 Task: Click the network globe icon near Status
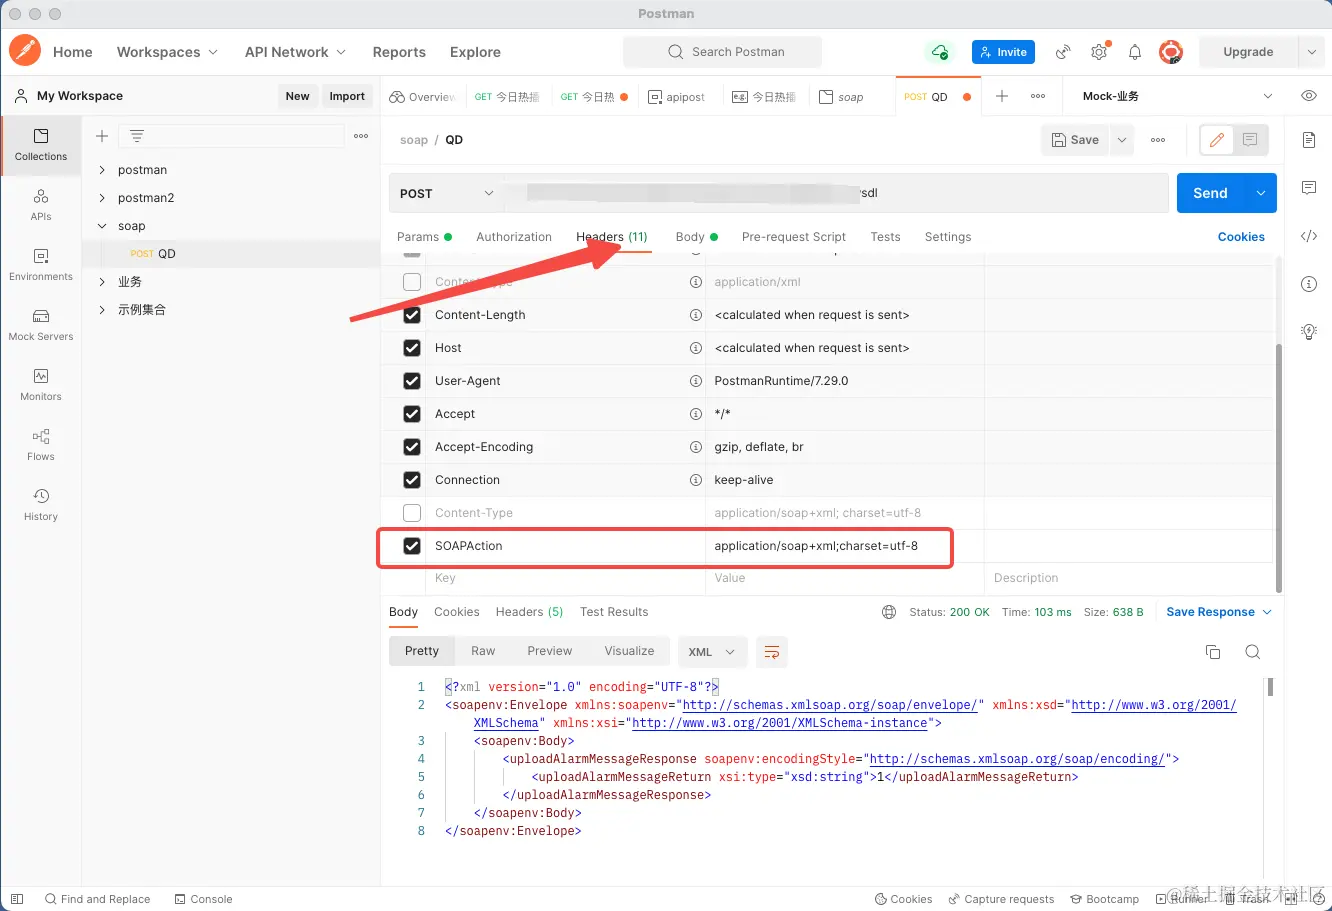(x=889, y=612)
